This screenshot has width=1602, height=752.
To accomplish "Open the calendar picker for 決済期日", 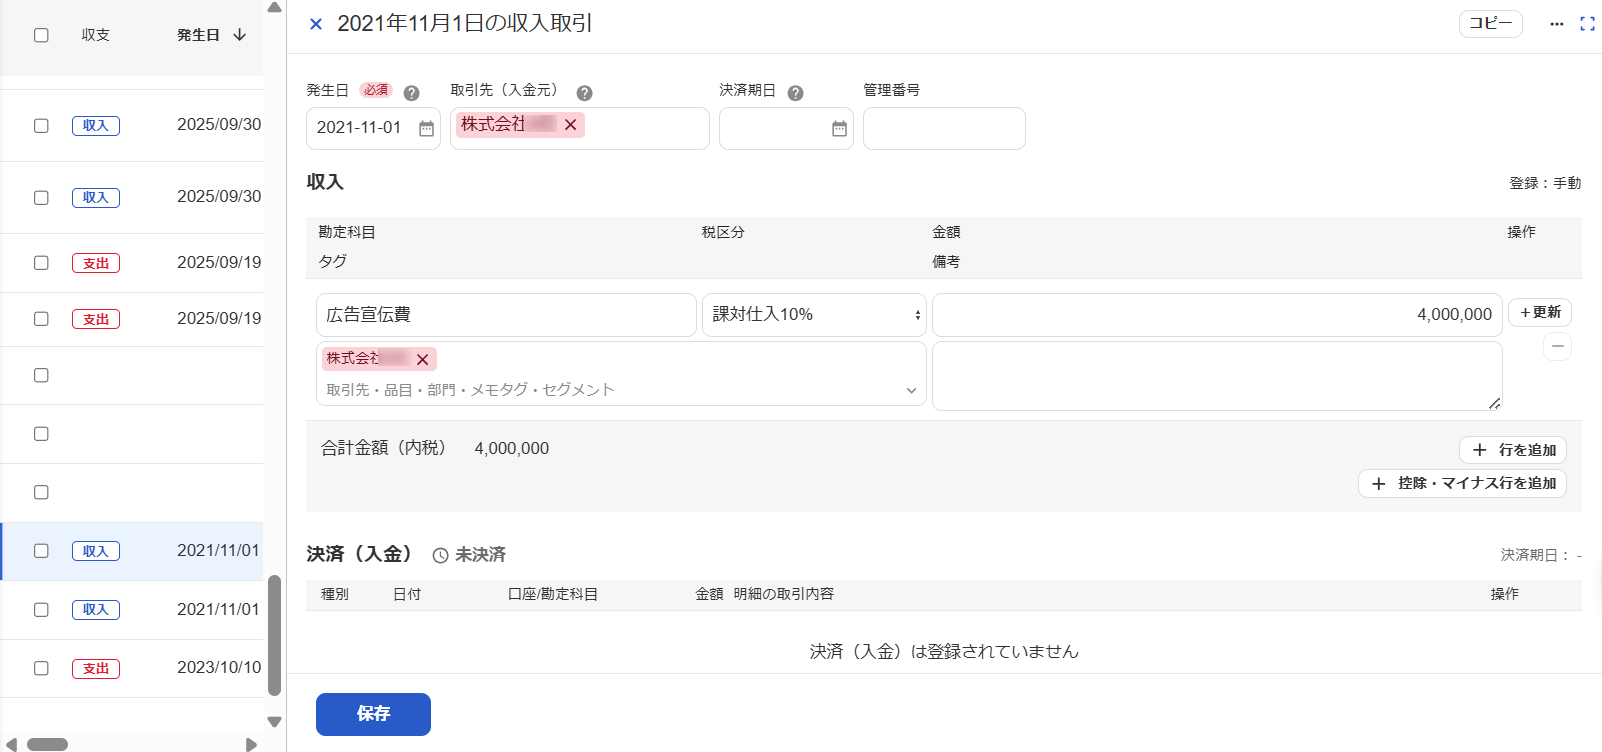I will coord(839,129).
